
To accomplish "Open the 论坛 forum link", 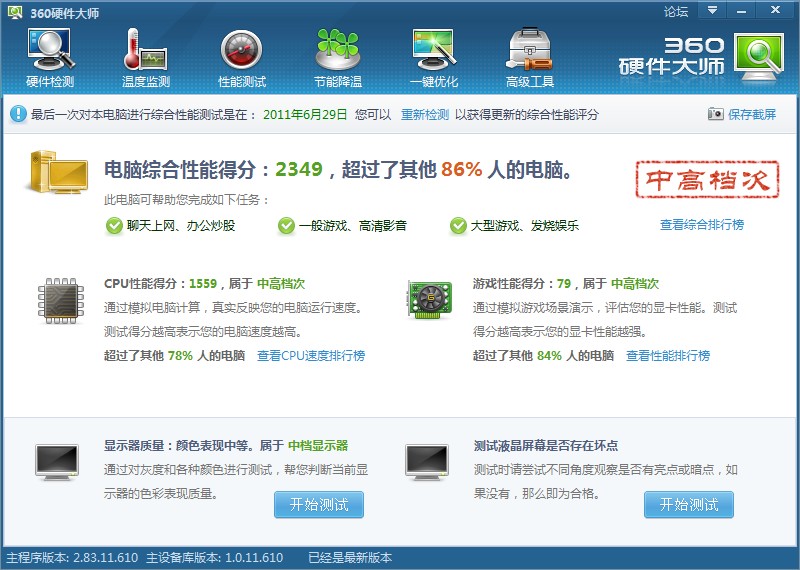I will 676,11.
